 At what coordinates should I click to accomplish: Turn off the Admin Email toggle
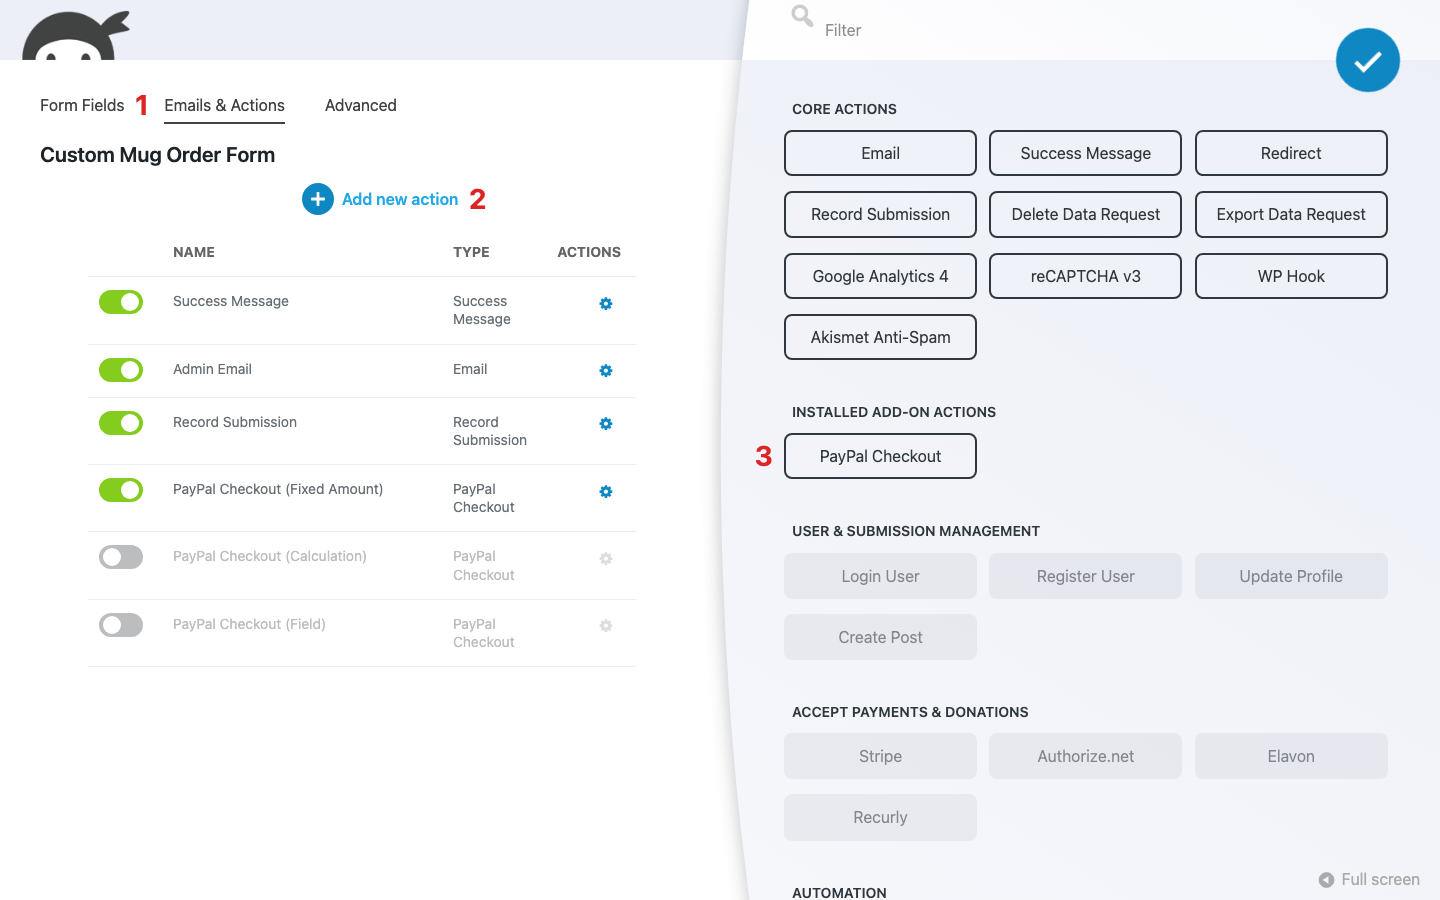(x=121, y=370)
